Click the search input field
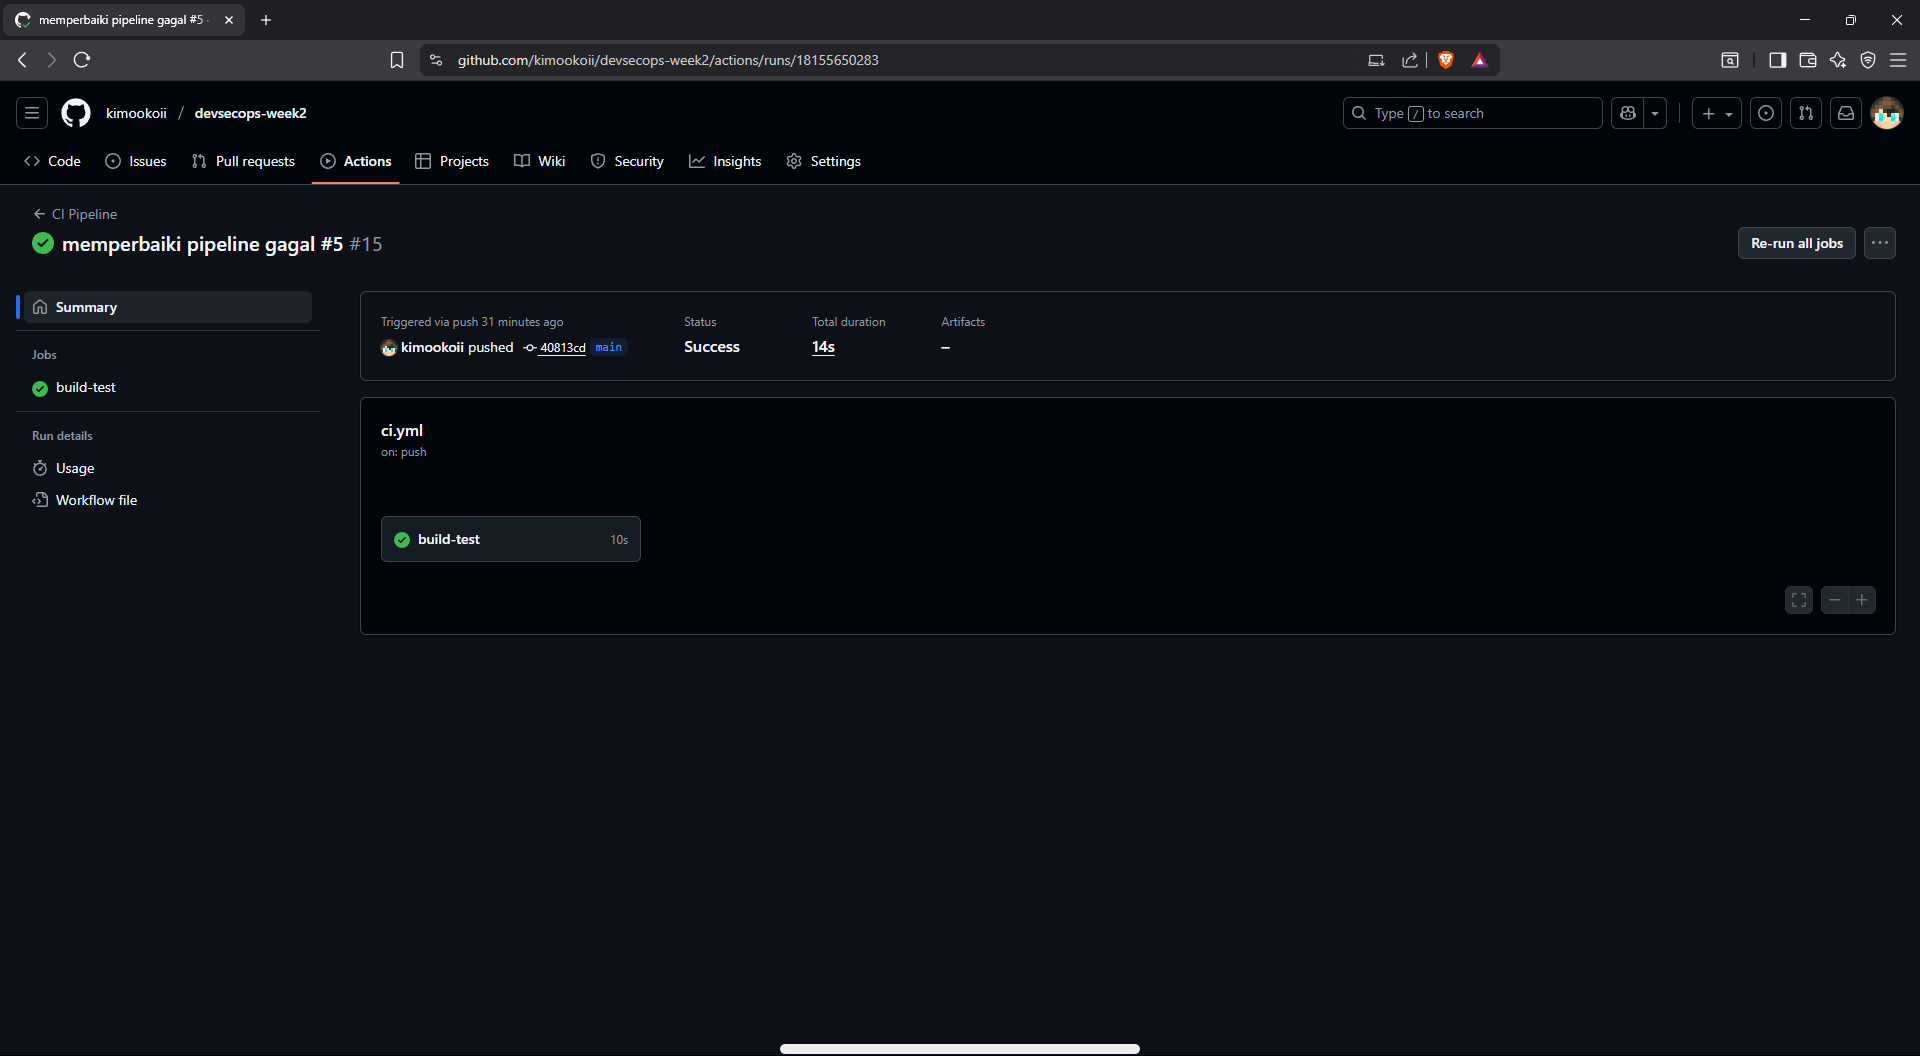Image resolution: width=1920 pixels, height=1056 pixels. [1472, 113]
